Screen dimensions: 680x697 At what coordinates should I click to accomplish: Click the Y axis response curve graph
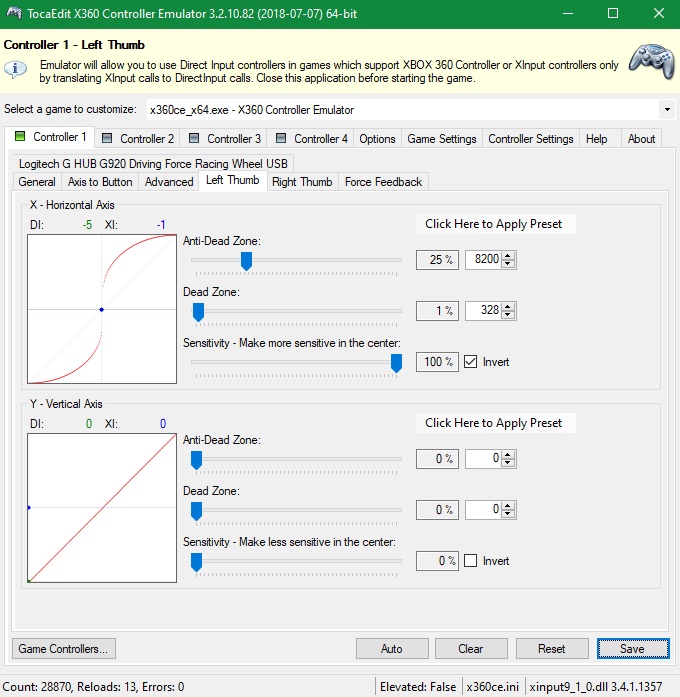pyautogui.click(x=102, y=508)
